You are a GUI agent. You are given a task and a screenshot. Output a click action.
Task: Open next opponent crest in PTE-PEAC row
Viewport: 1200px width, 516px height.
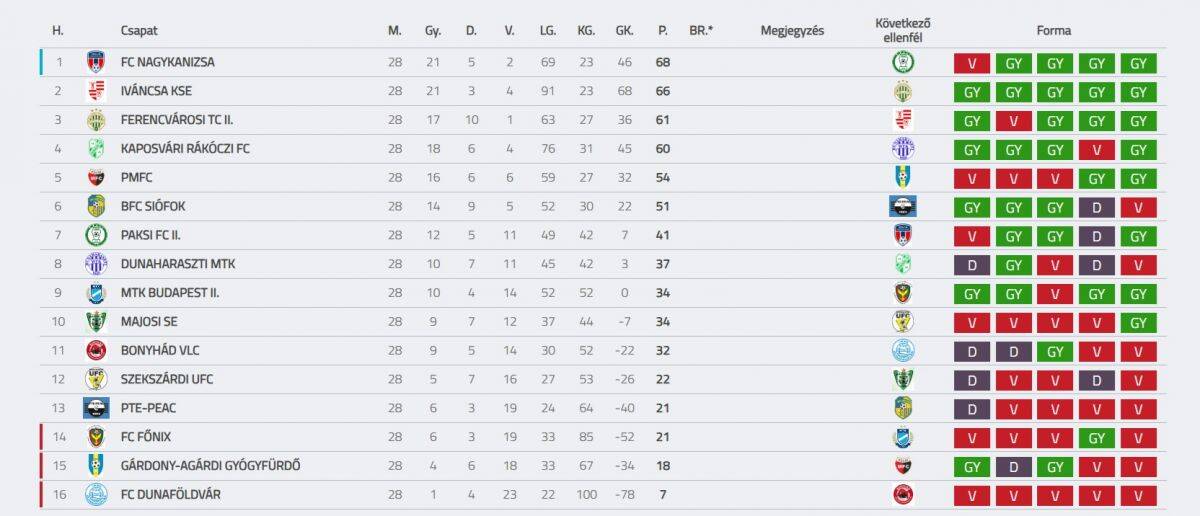click(x=903, y=408)
